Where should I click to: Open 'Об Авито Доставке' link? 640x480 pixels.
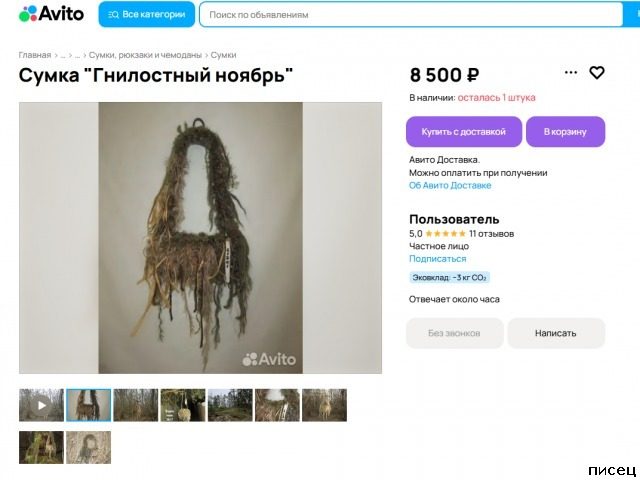pos(450,185)
